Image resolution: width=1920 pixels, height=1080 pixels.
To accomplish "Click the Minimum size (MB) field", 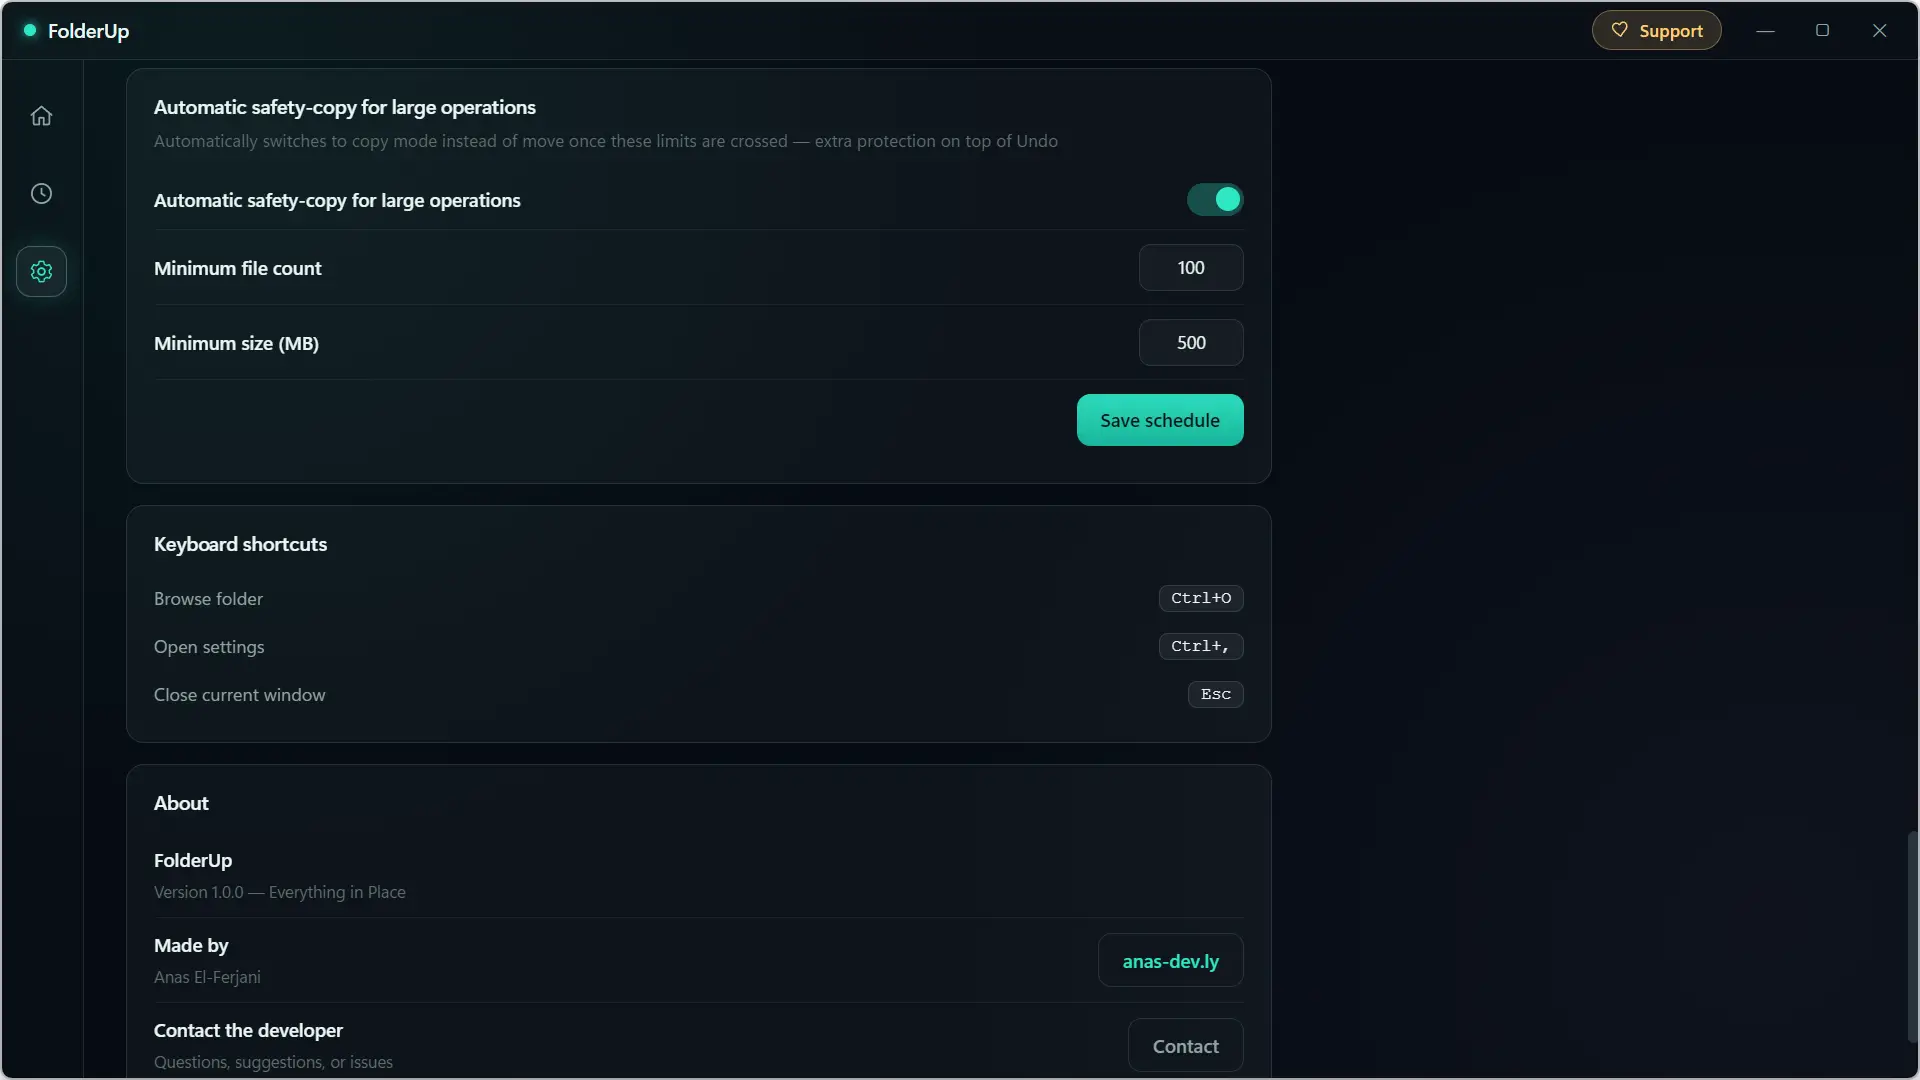I will [x=1191, y=343].
